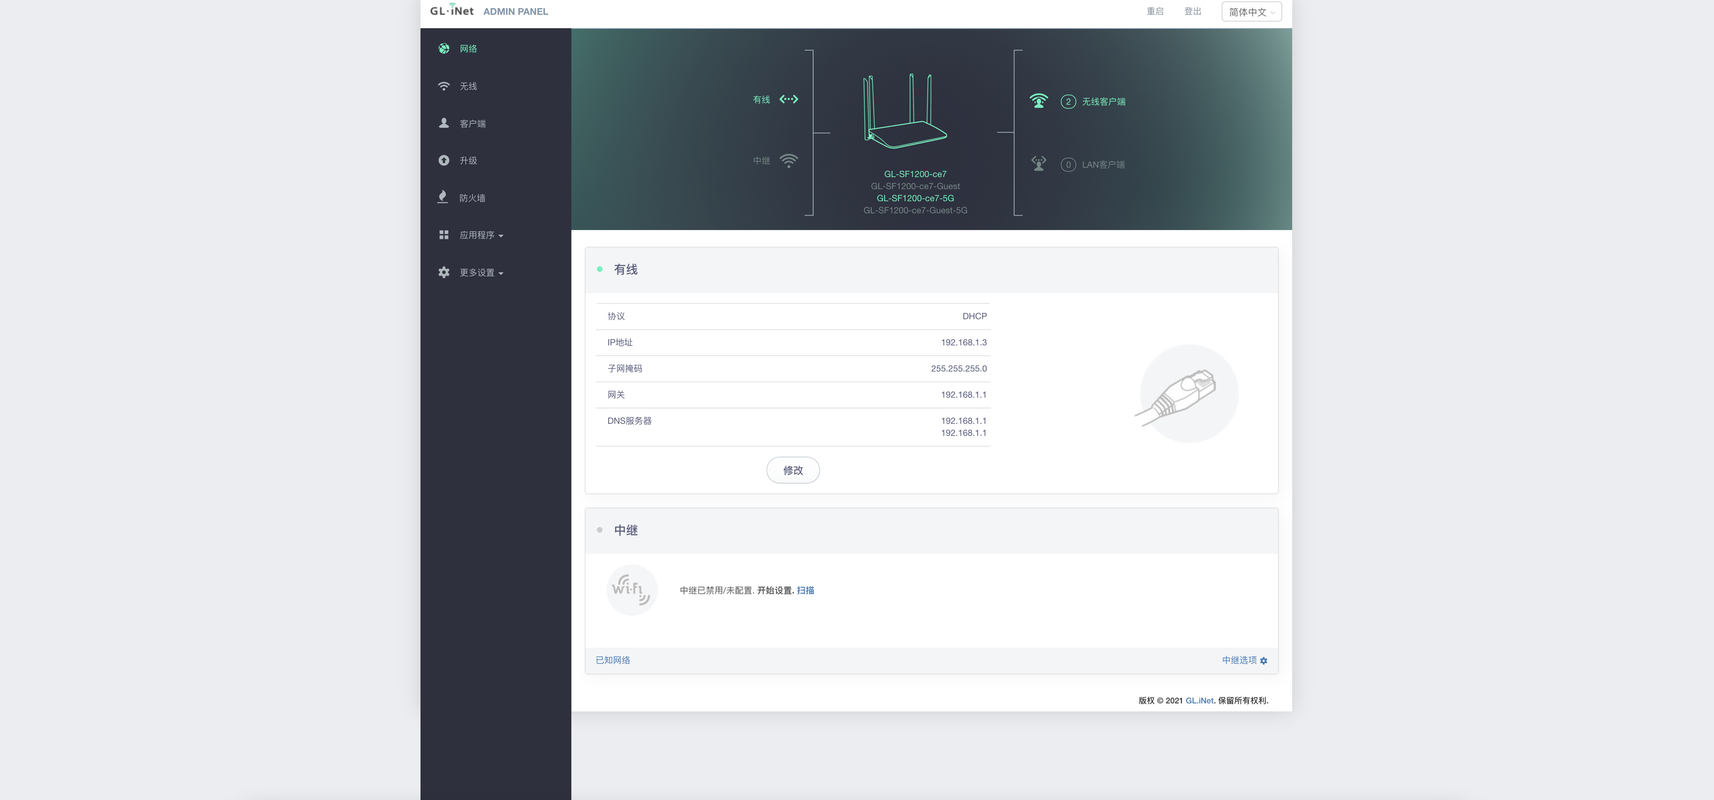Click the WiFi icon beside 无线

(444, 86)
